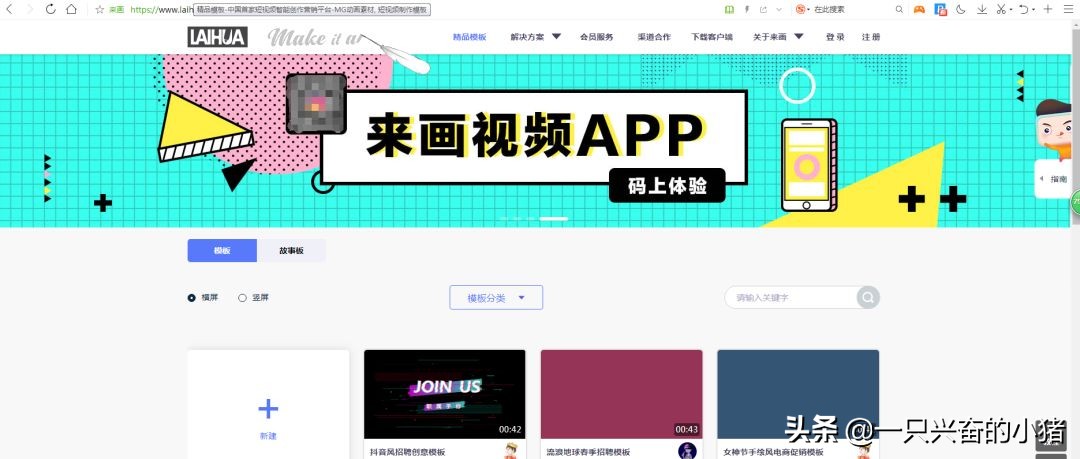The height and width of the screenshot is (459, 1080).
Task: Click the blue P extension icon
Action: [940, 9]
